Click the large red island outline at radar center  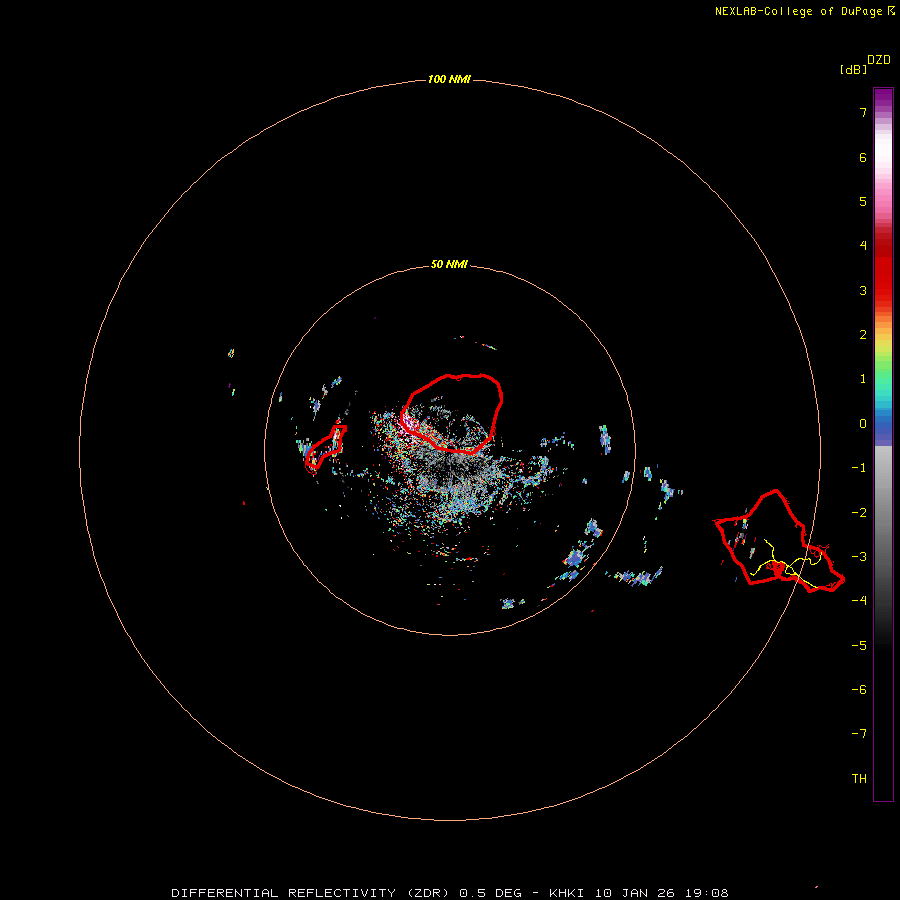[x=452, y=413]
